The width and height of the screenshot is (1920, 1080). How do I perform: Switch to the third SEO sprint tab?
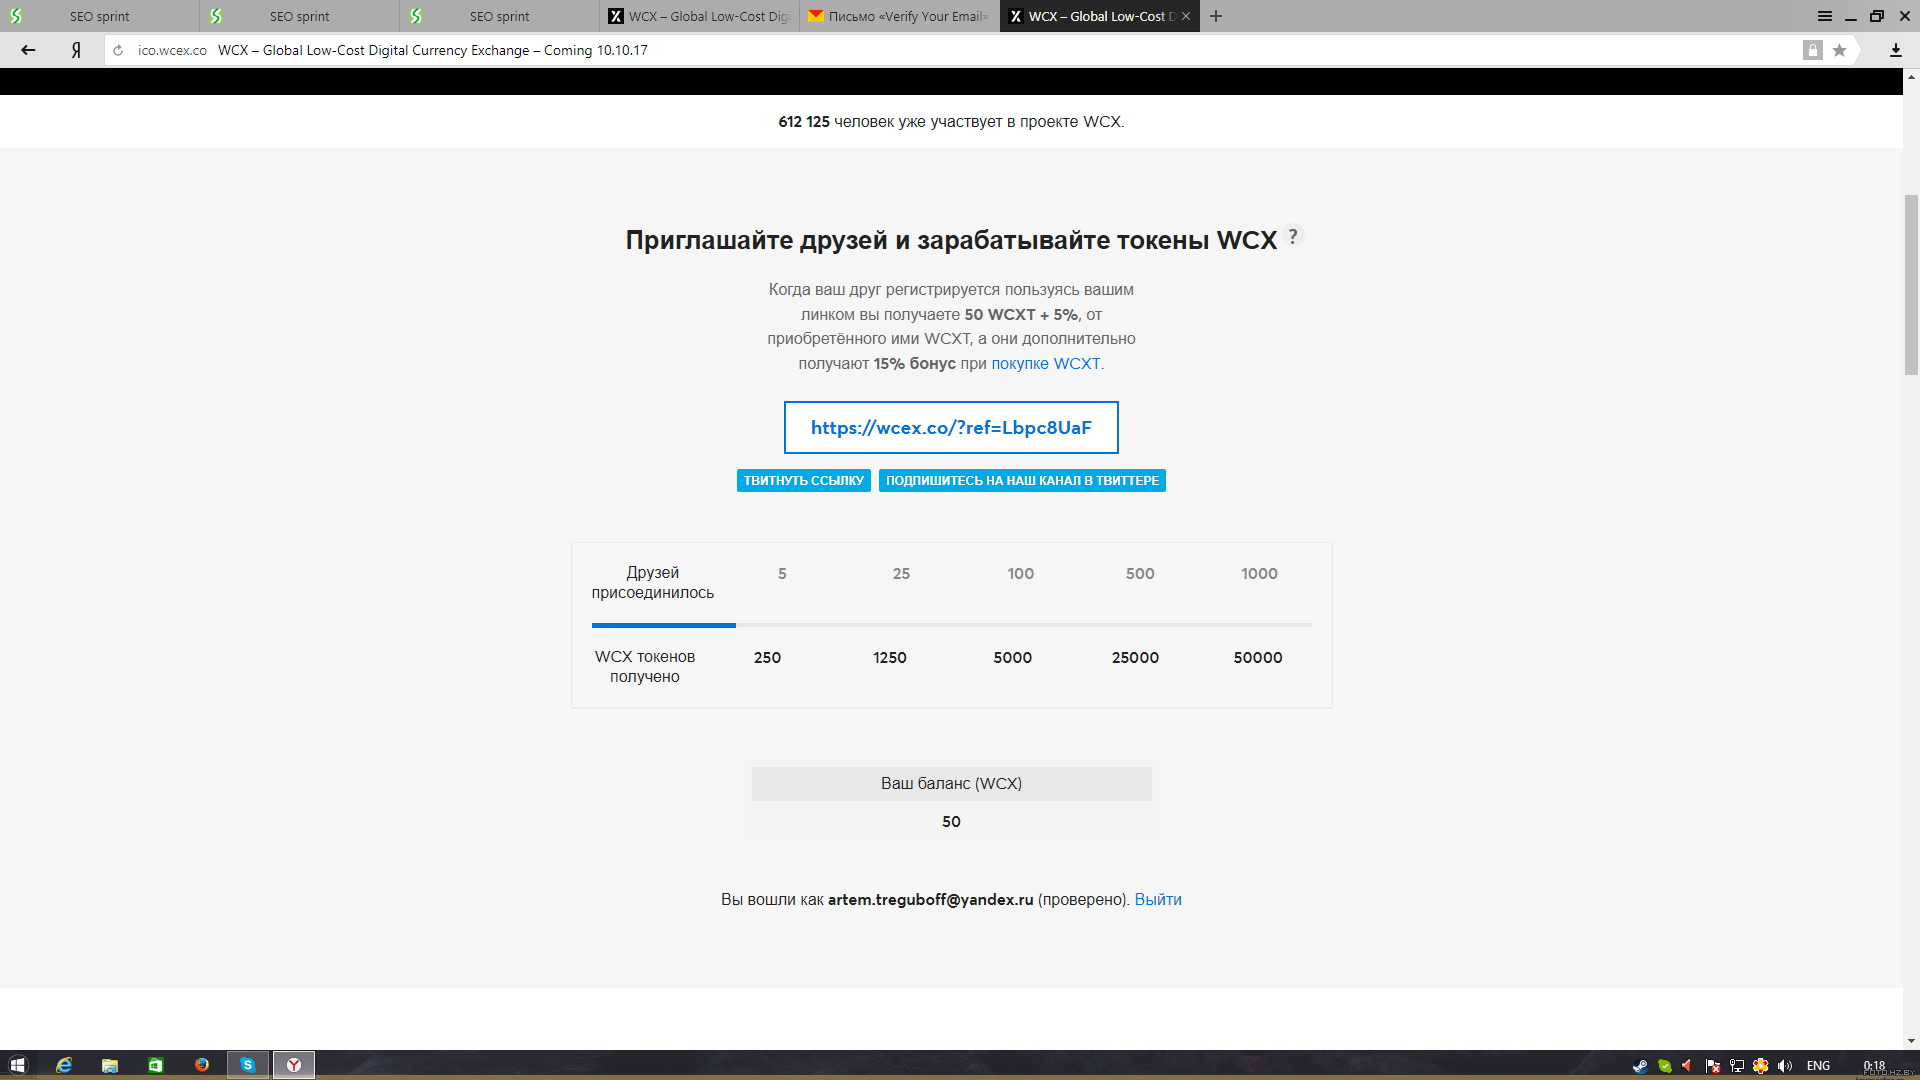(x=500, y=16)
